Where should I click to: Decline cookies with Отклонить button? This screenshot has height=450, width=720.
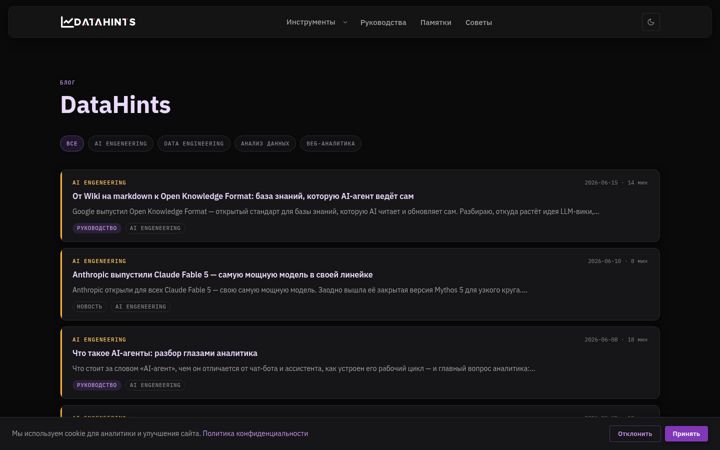[635, 433]
